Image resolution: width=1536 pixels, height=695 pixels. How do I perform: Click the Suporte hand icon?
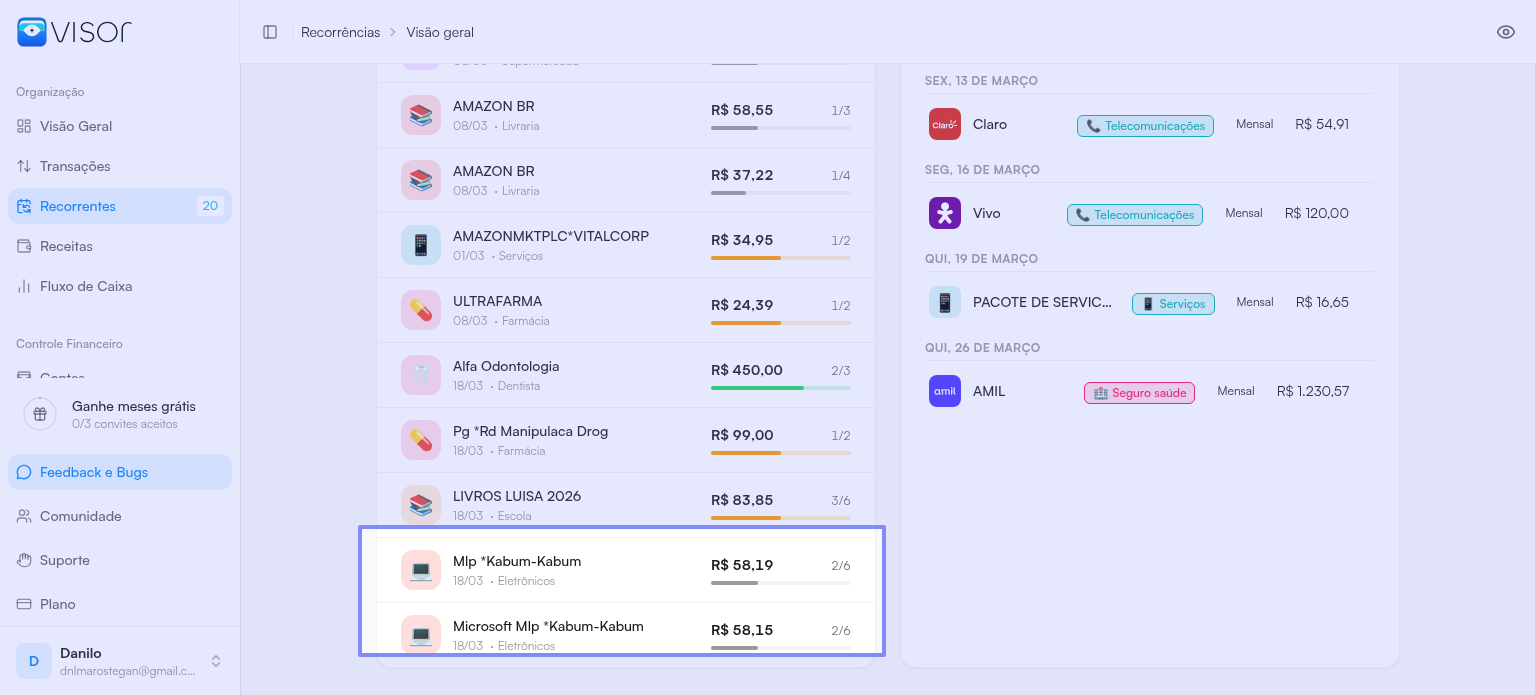click(x=24, y=560)
